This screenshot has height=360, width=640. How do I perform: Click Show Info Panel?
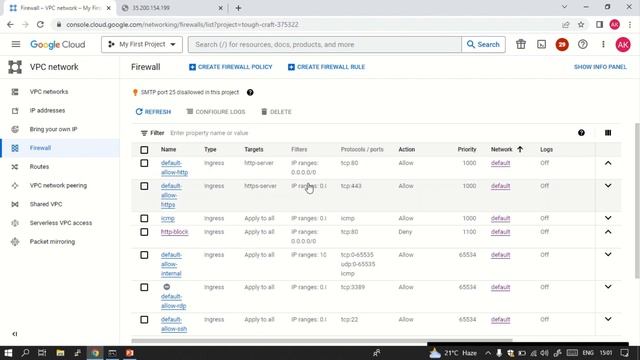click(x=600, y=67)
